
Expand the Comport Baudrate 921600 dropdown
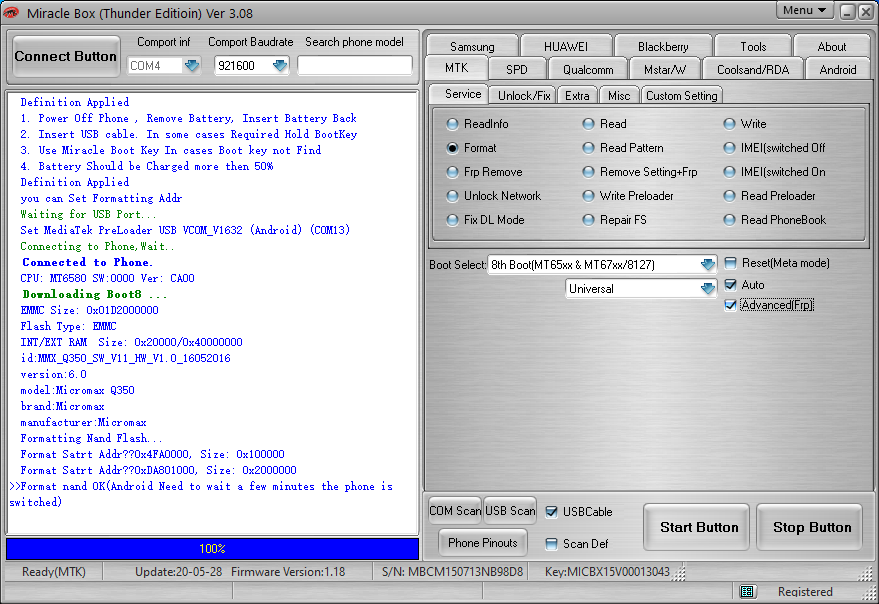[280, 66]
